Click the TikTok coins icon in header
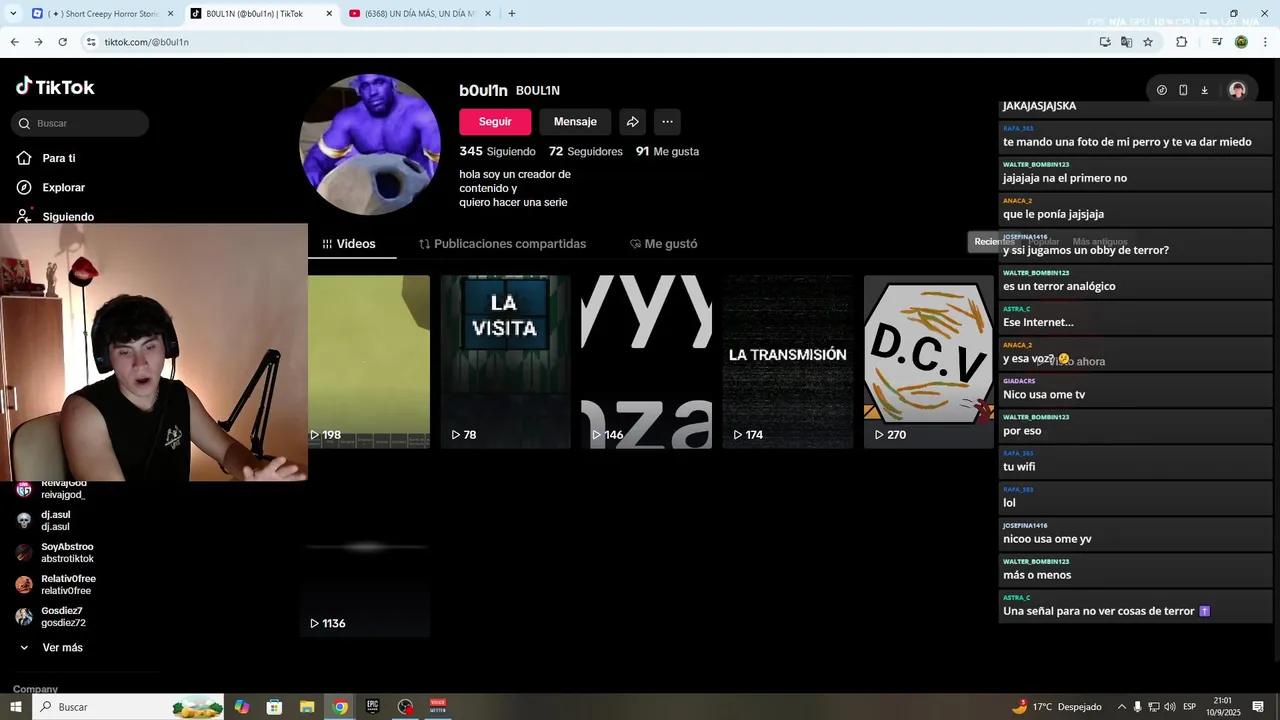Screen dimensions: 1280x720 click(x=1161, y=90)
